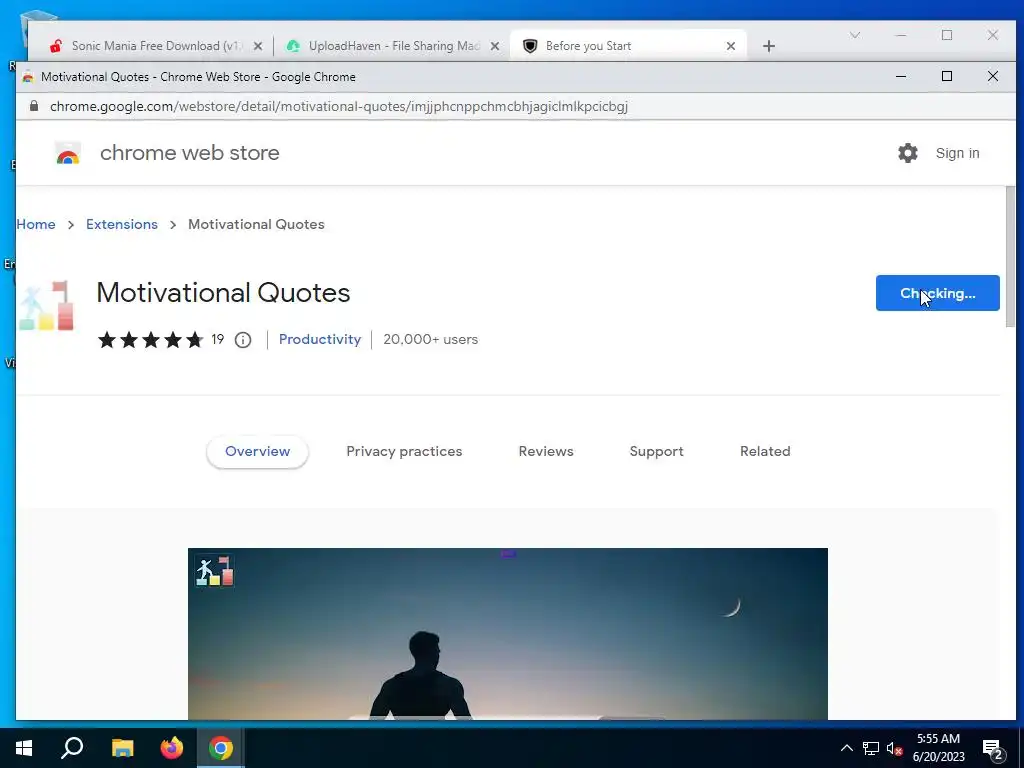1024x768 pixels.
Task: Click the Motivational Quotes heading
Action: click(223, 293)
